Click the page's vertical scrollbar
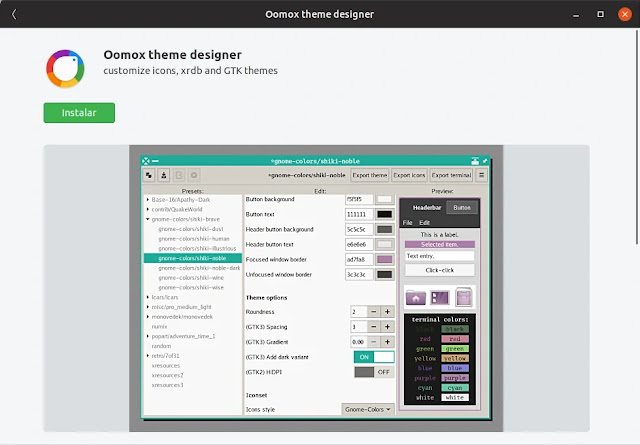The width and height of the screenshot is (640, 445). point(637,137)
